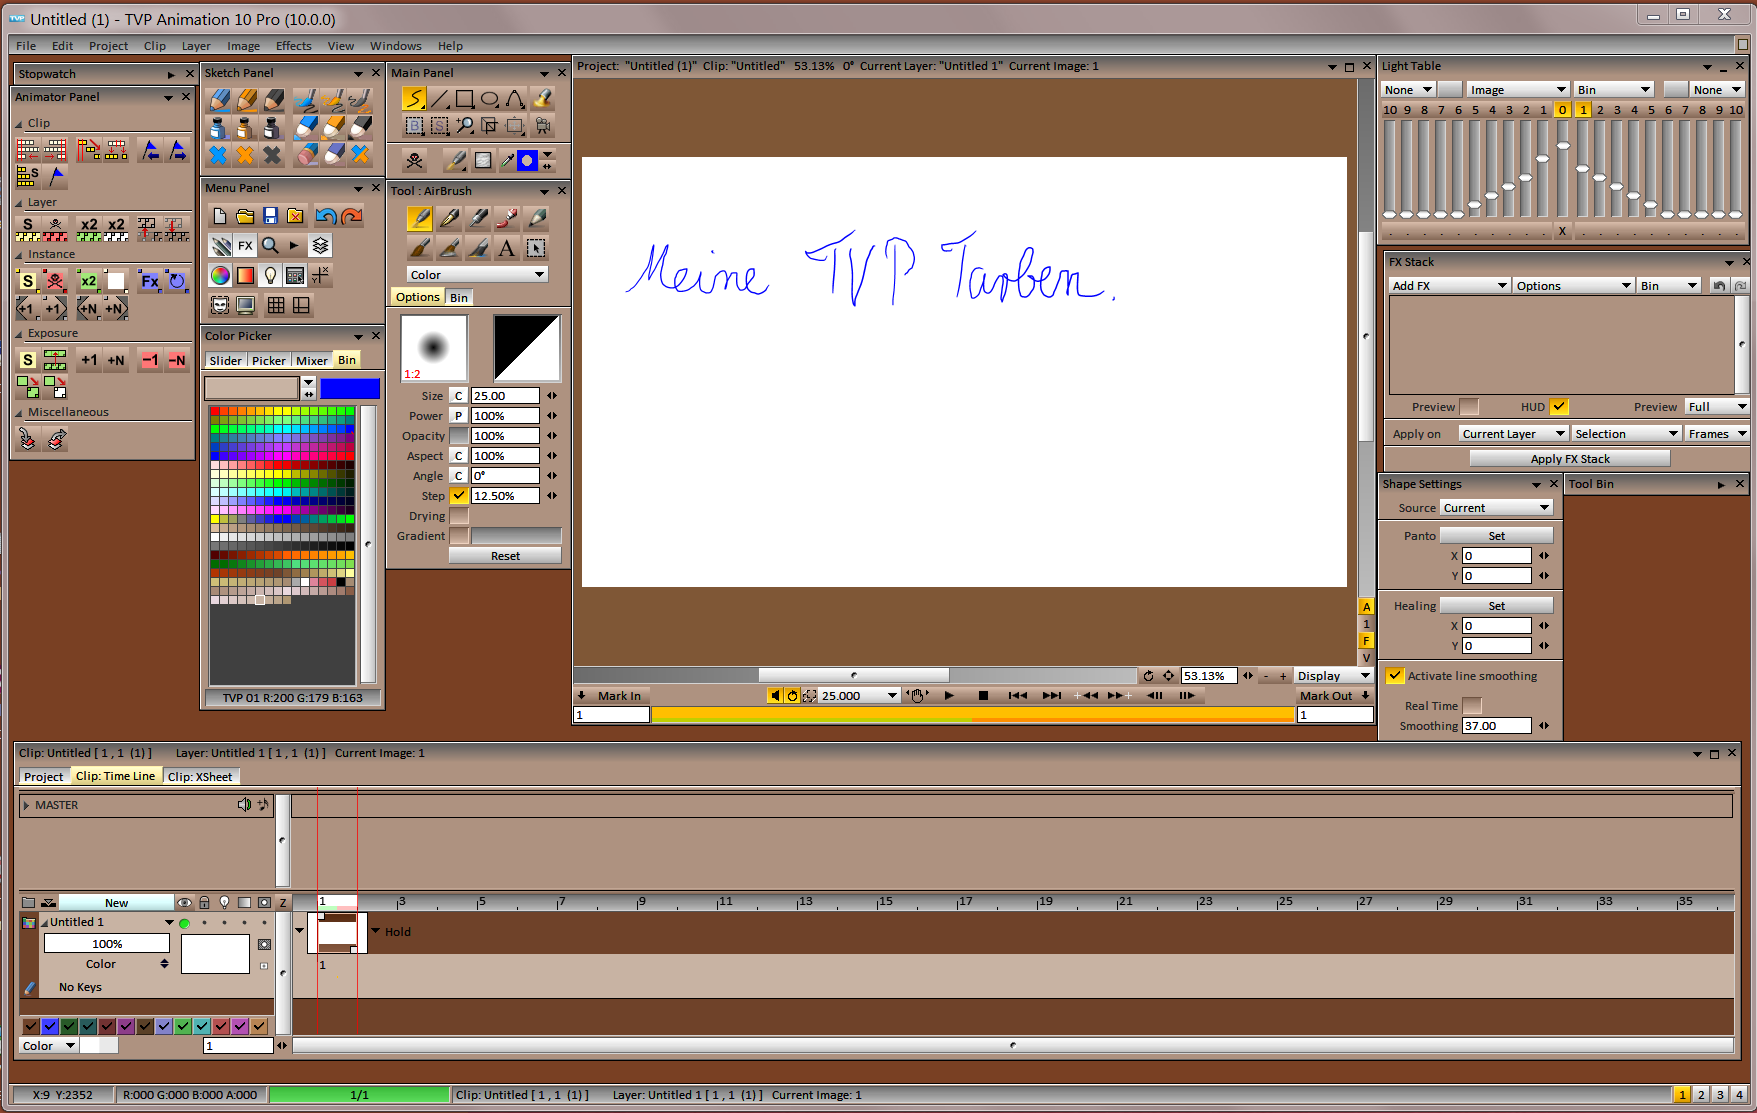
Task: Choose the ellipse shape tool
Action: coord(489,98)
